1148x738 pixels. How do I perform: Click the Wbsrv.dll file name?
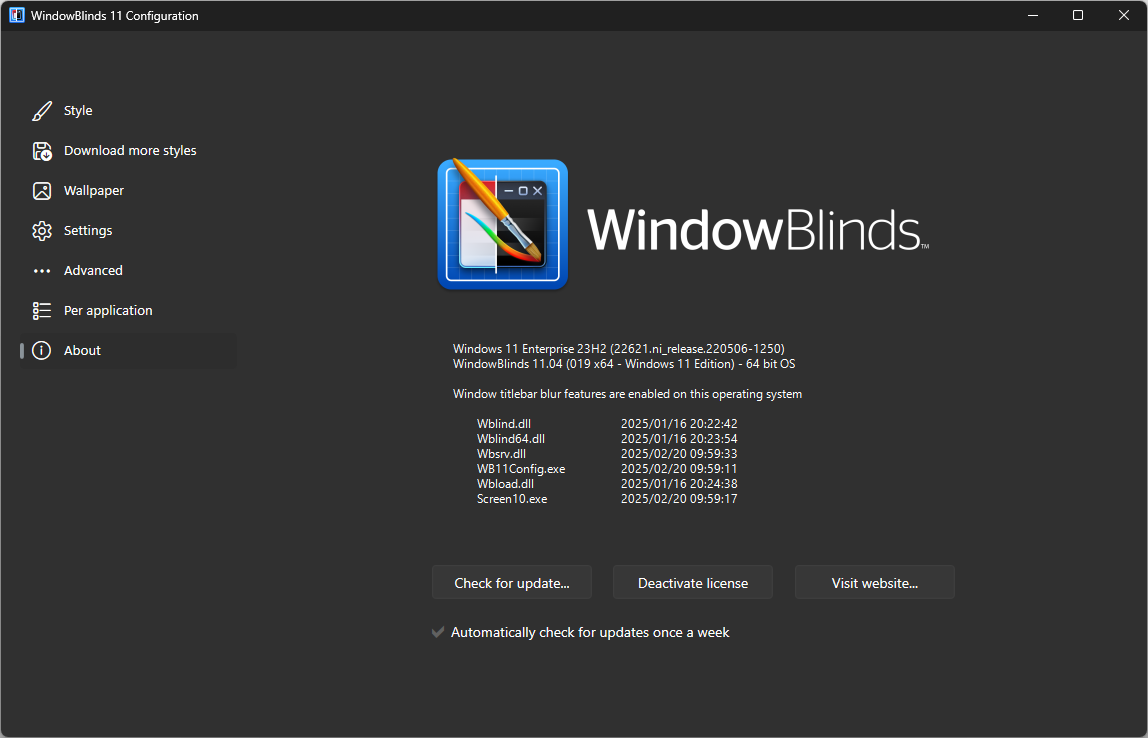pos(502,454)
